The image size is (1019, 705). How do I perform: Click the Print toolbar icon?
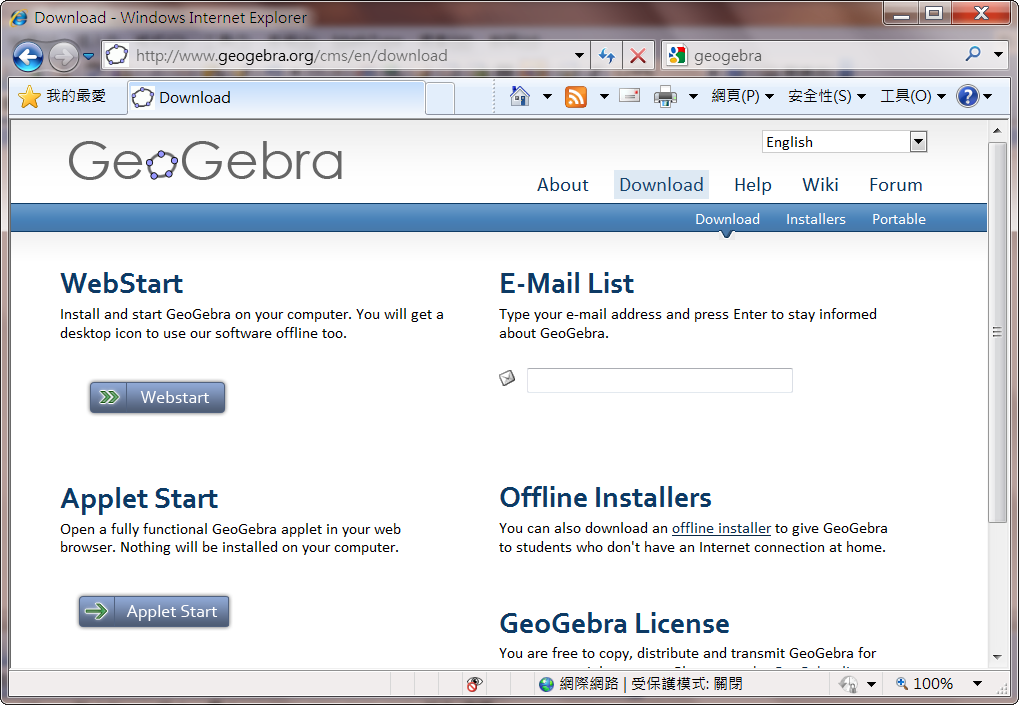point(665,97)
